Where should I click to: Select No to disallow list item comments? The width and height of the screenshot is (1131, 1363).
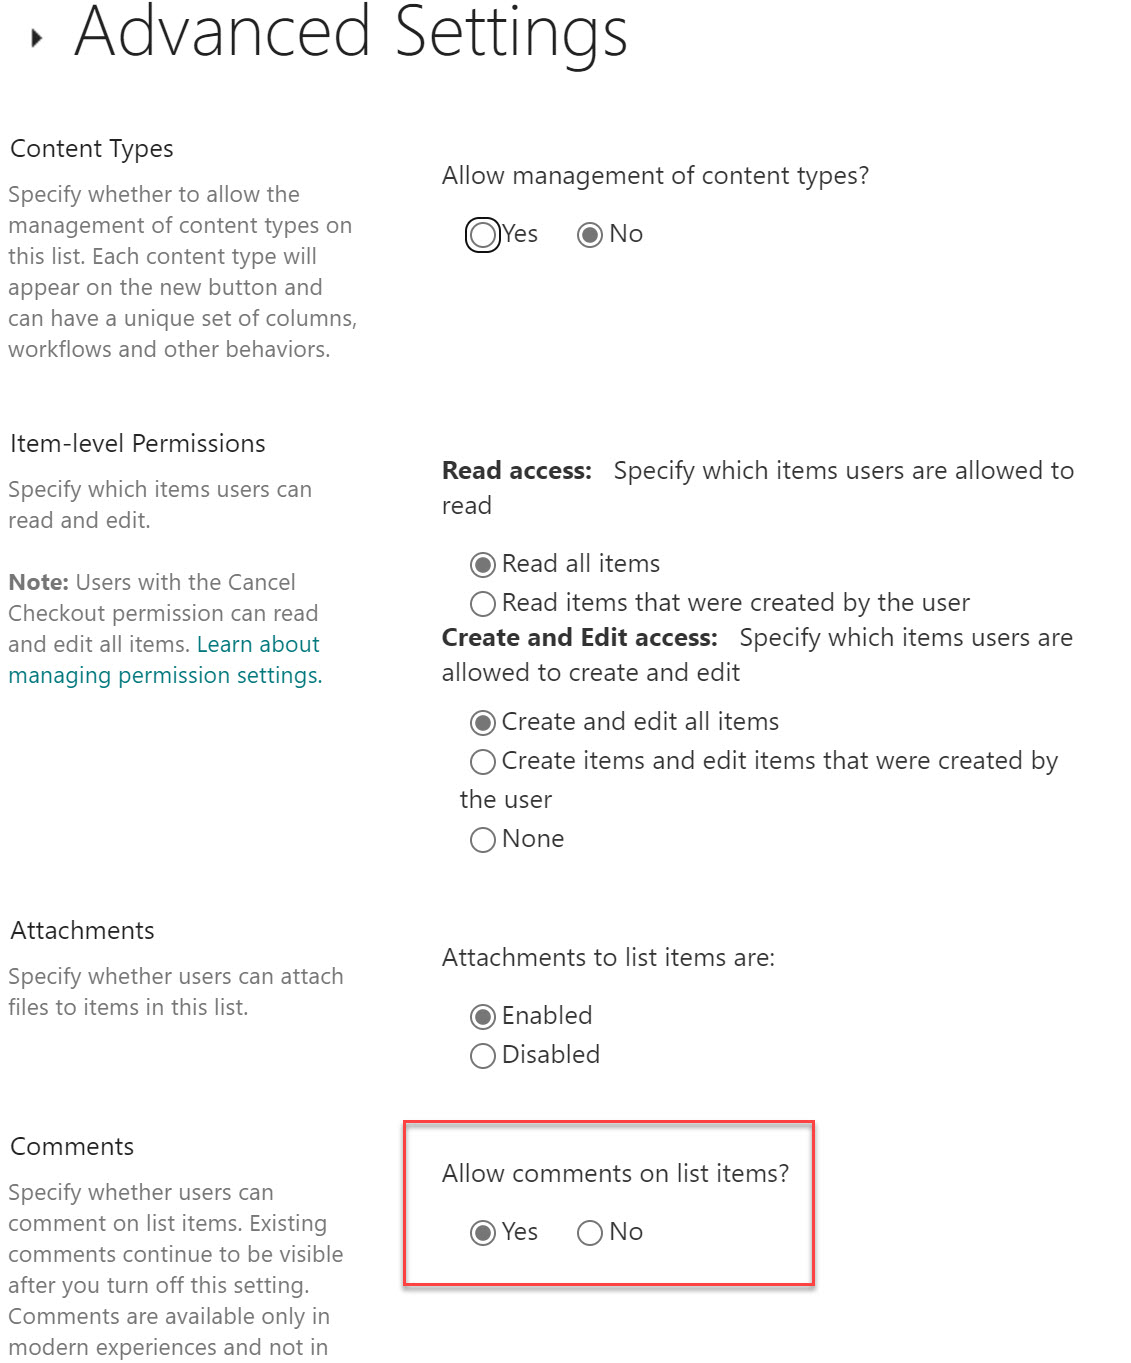(590, 1233)
